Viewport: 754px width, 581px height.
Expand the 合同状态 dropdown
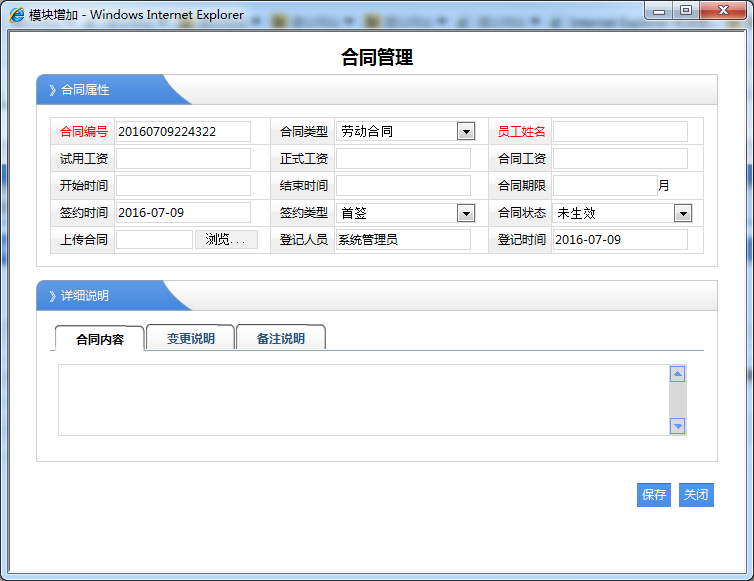[x=682, y=213]
